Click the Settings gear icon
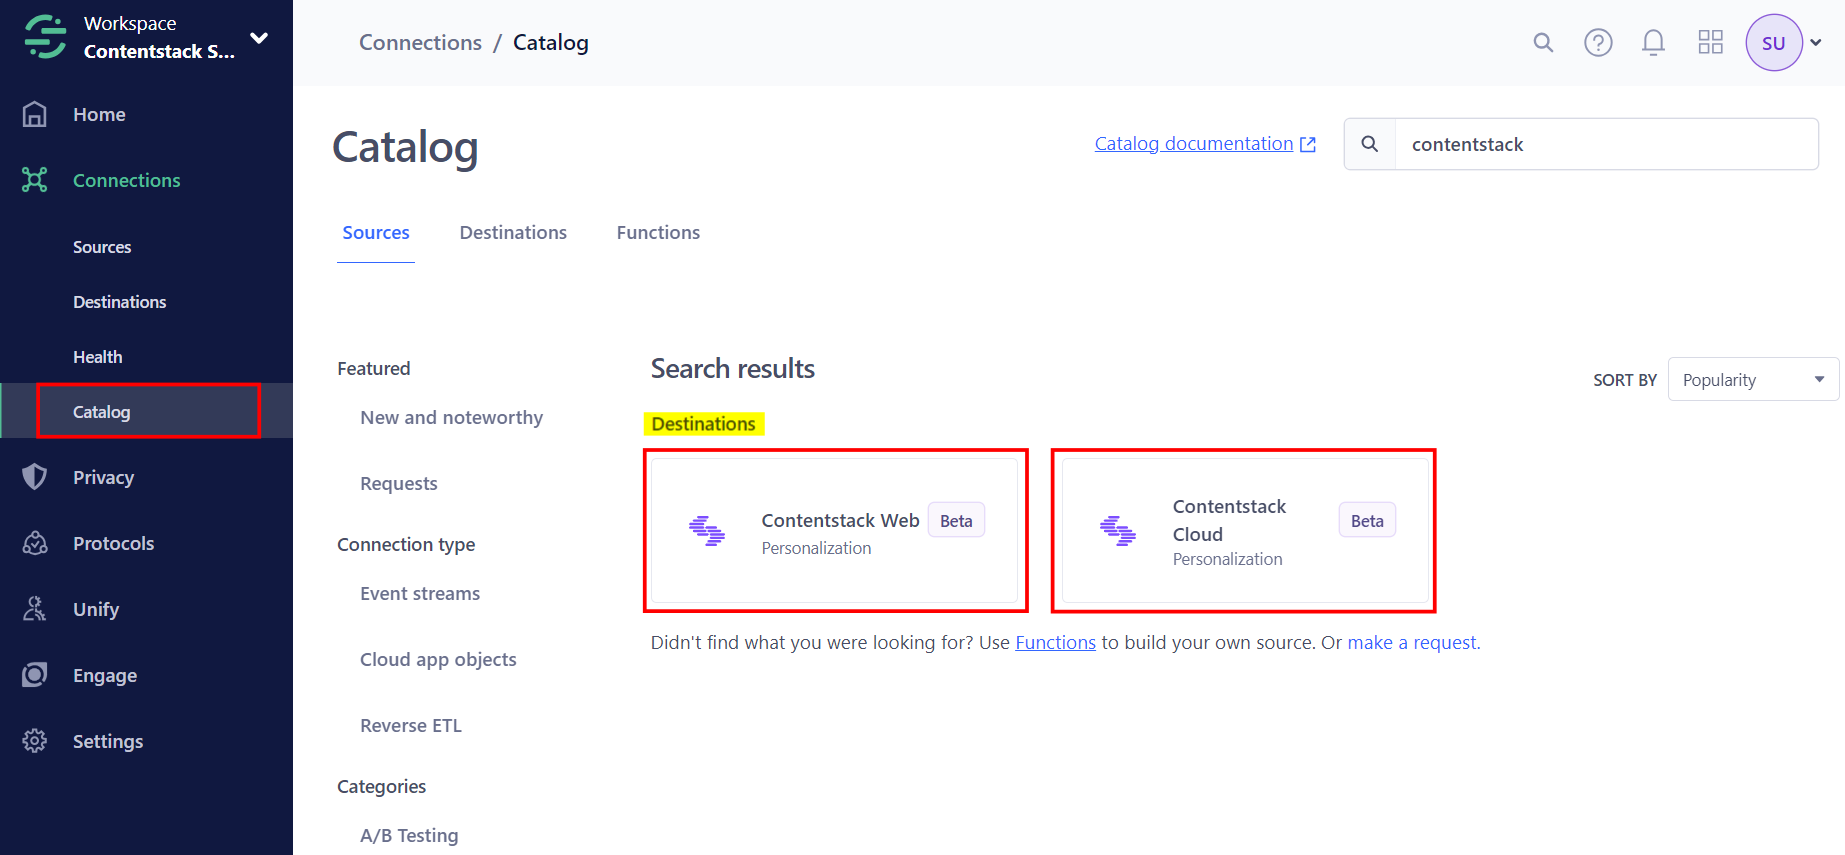Viewport: 1845px width, 855px height. pos(35,741)
